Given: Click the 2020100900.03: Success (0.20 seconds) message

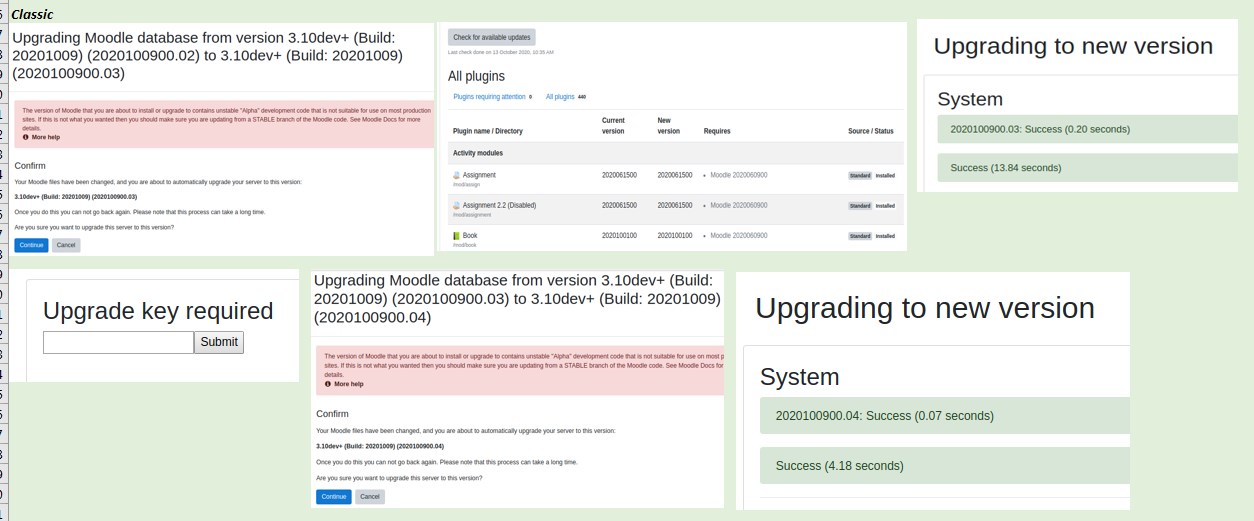Looking at the screenshot, I should click(x=1040, y=129).
